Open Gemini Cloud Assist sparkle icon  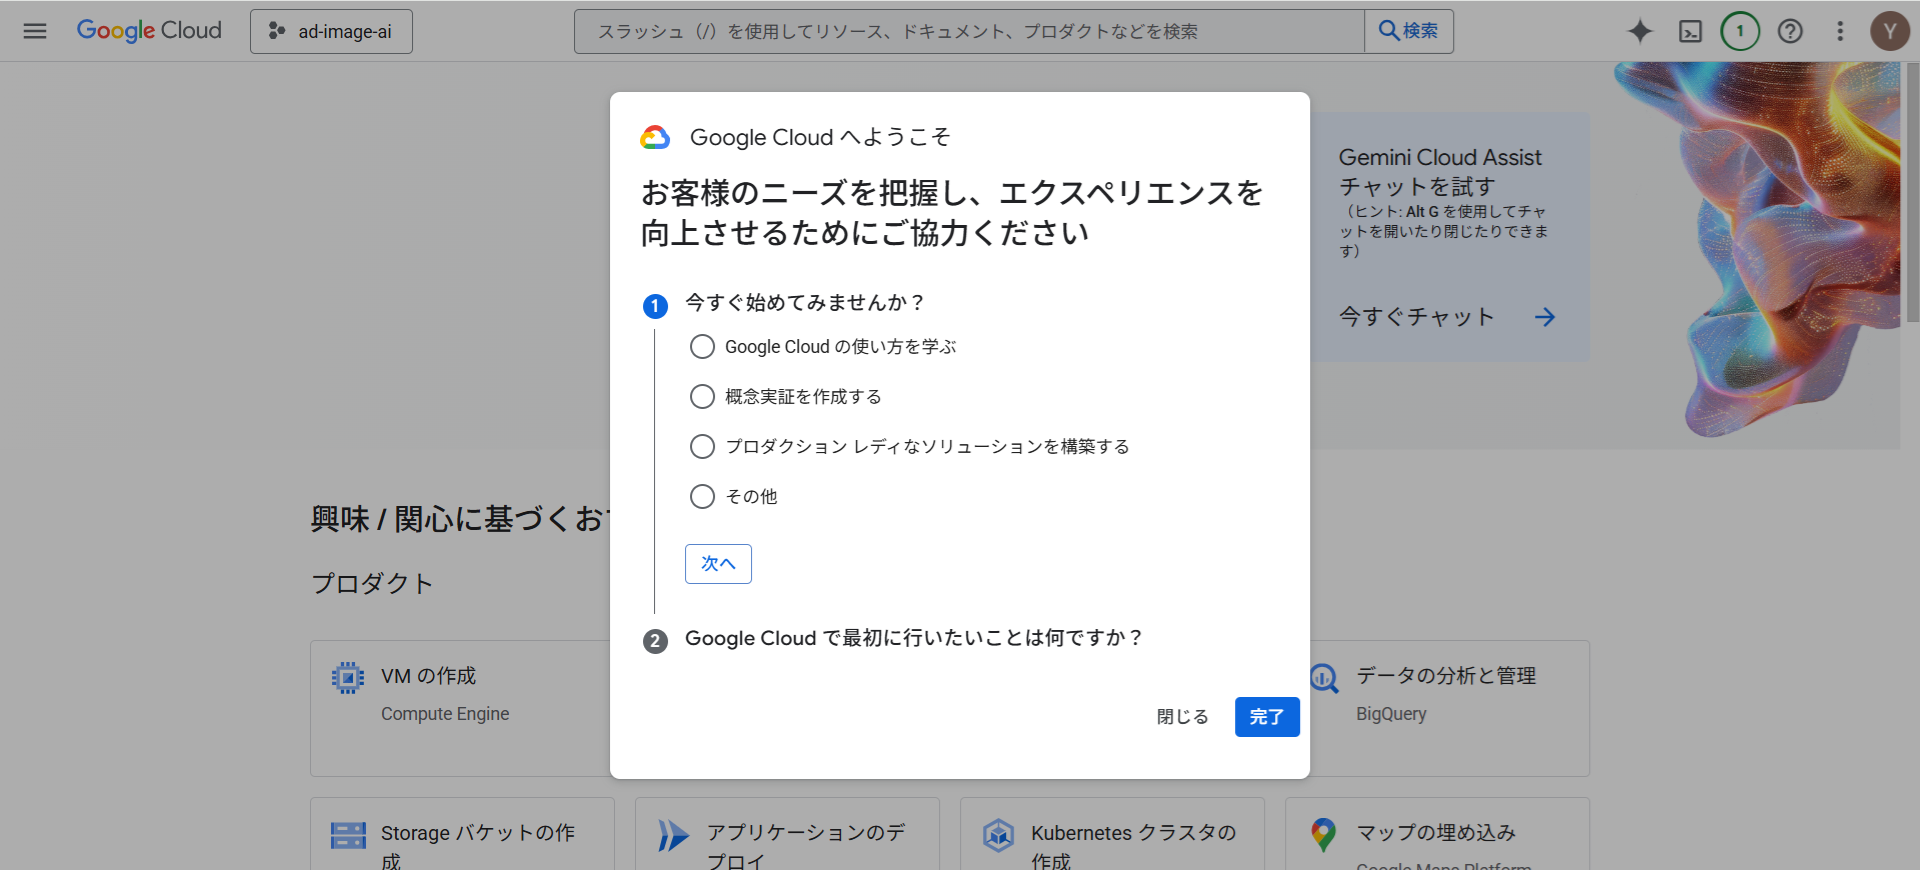point(1640,31)
